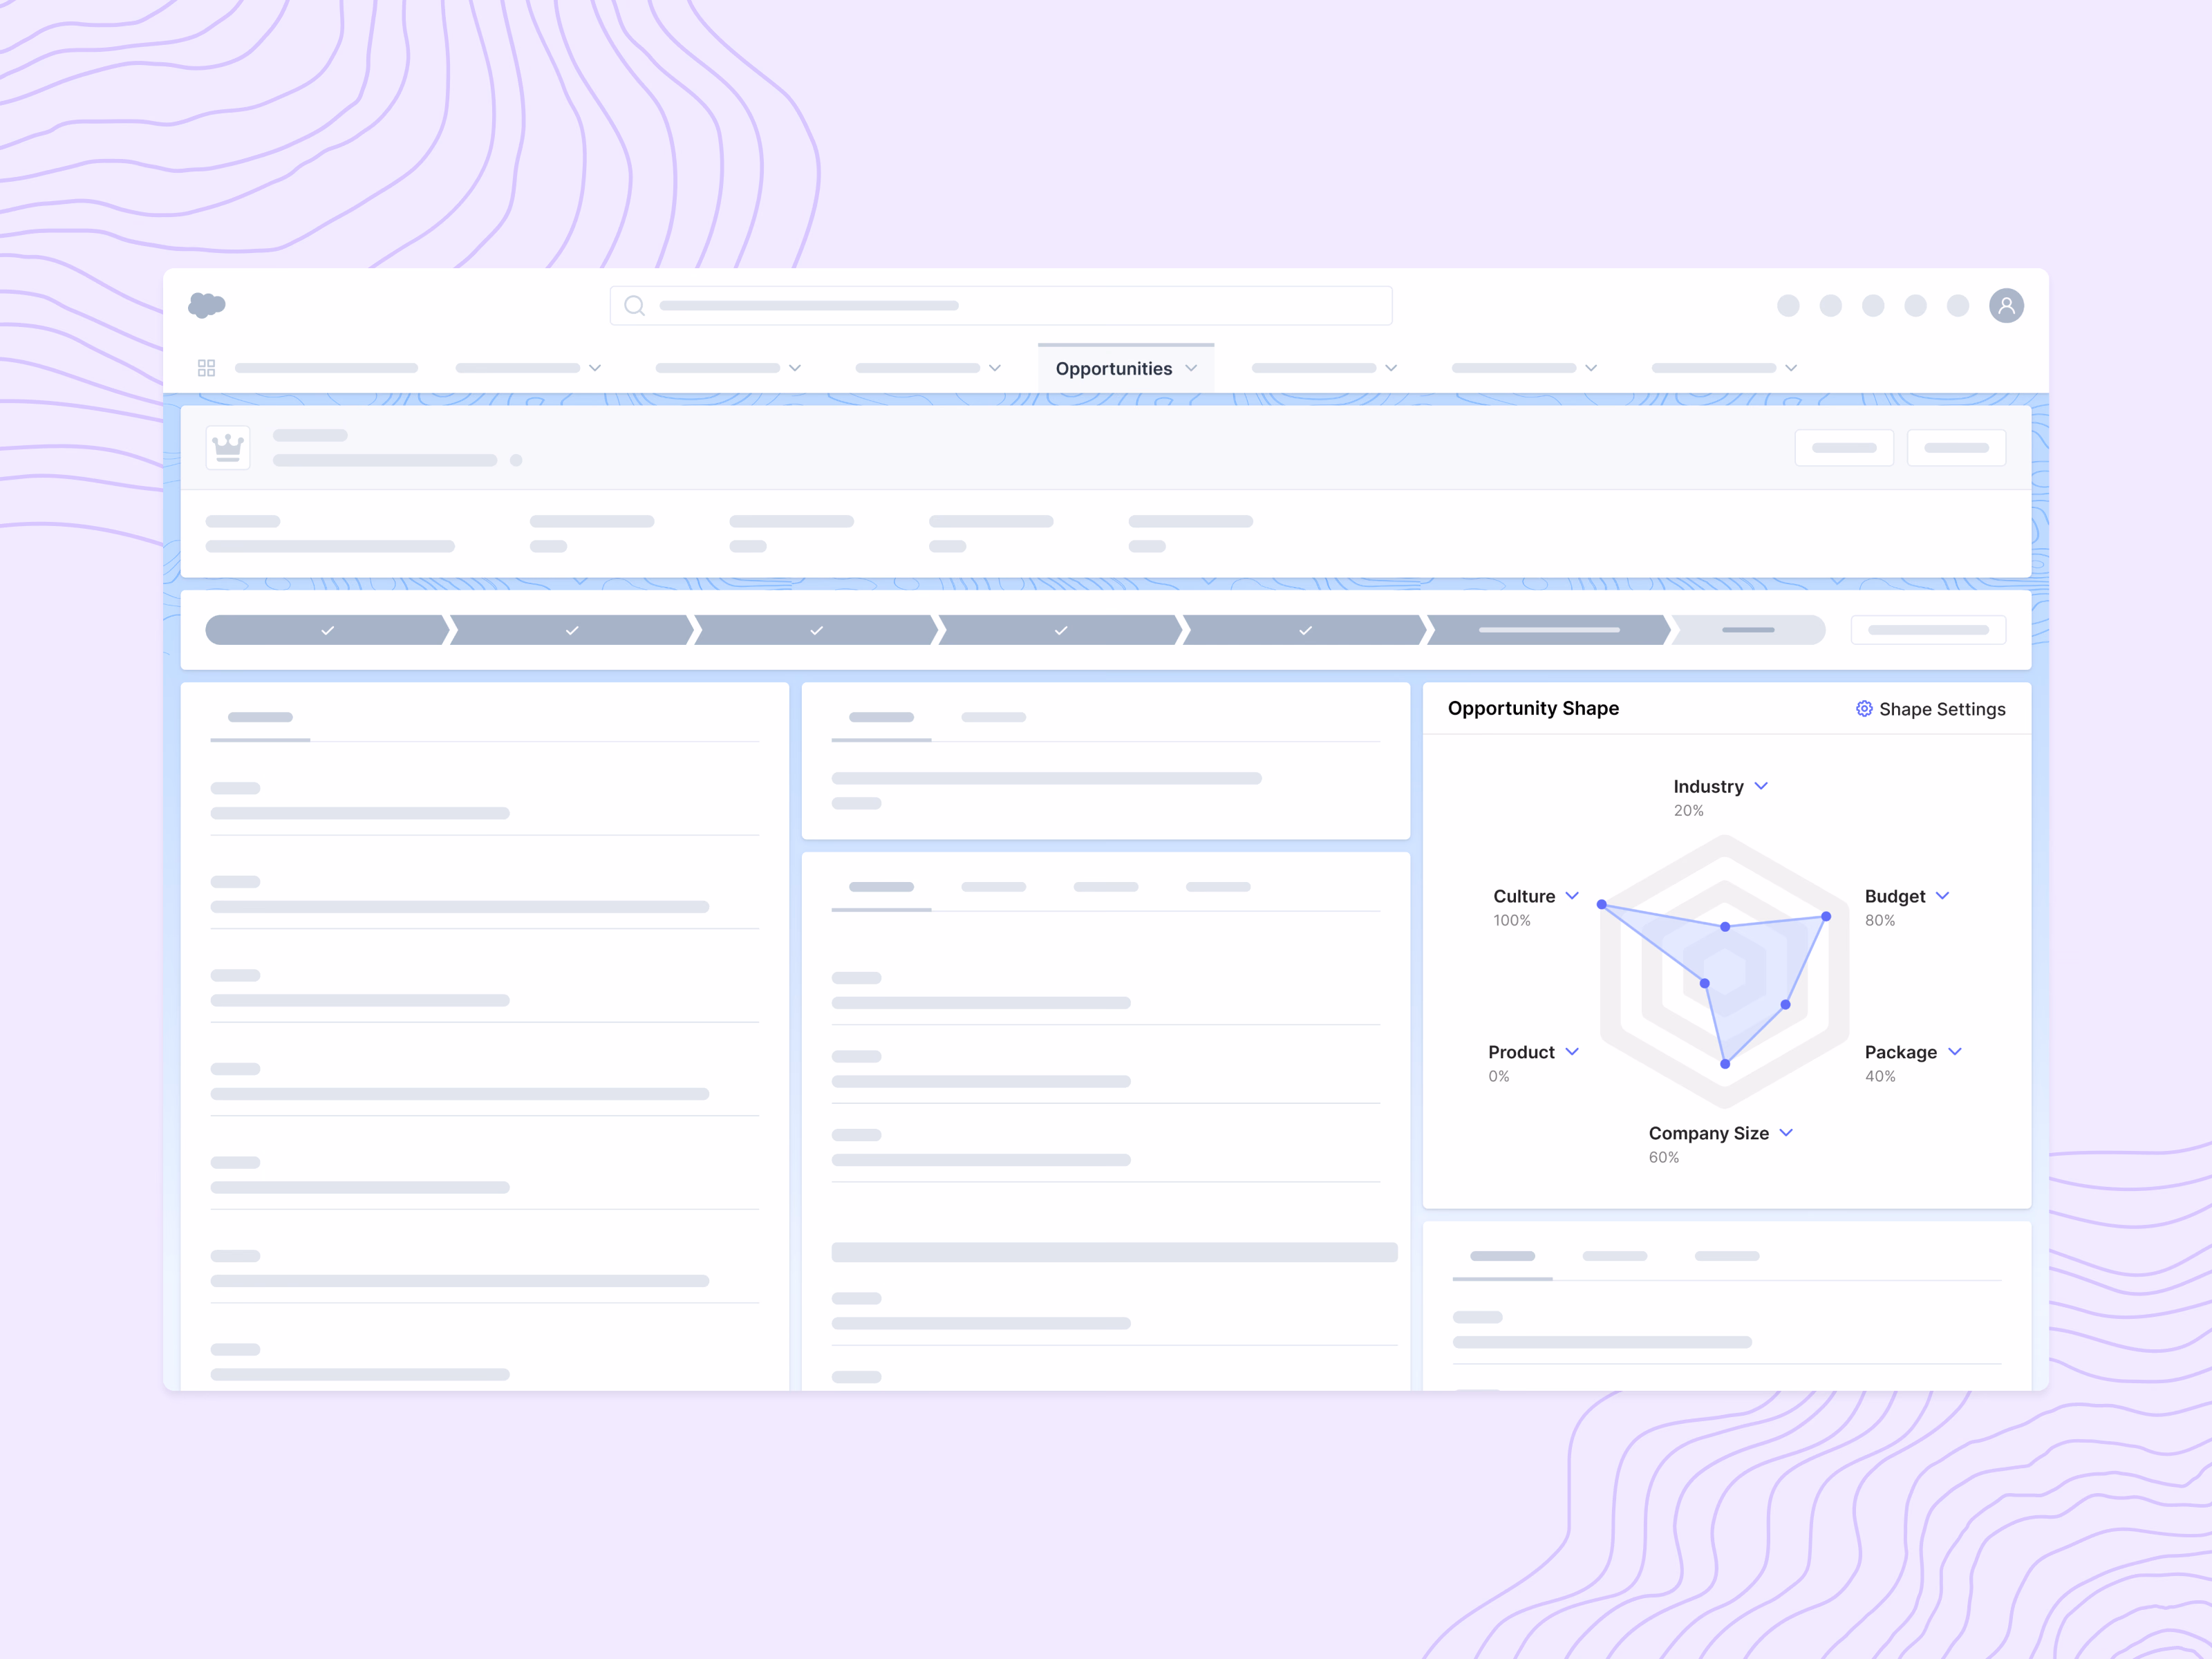Expand the Industry dropdown chevron
This screenshot has width=2212, height=1659.
pos(1761,786)
